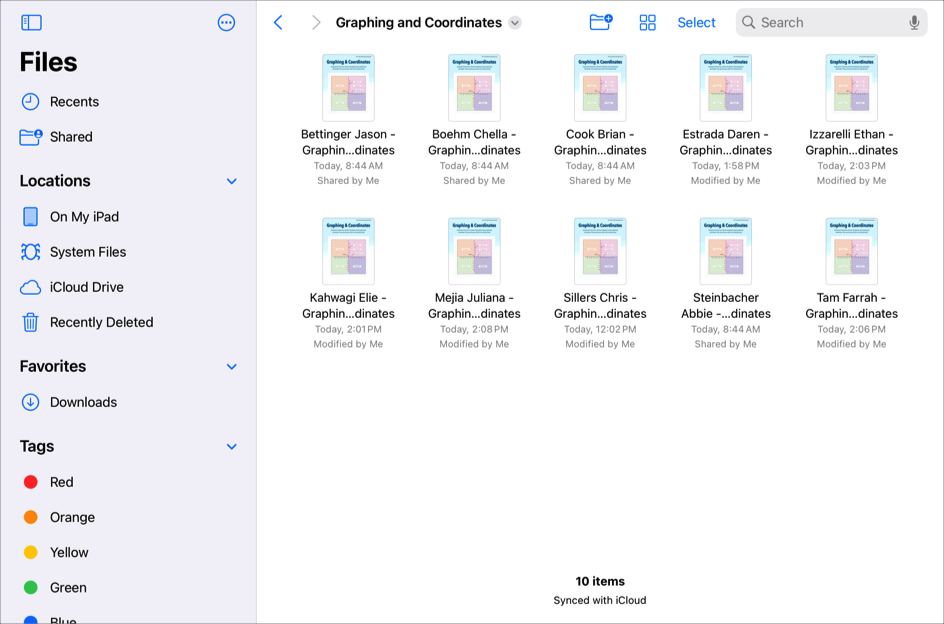
Task: Open Graphing and Coordinates title dropdown
Action: click(x=515, y=23)
